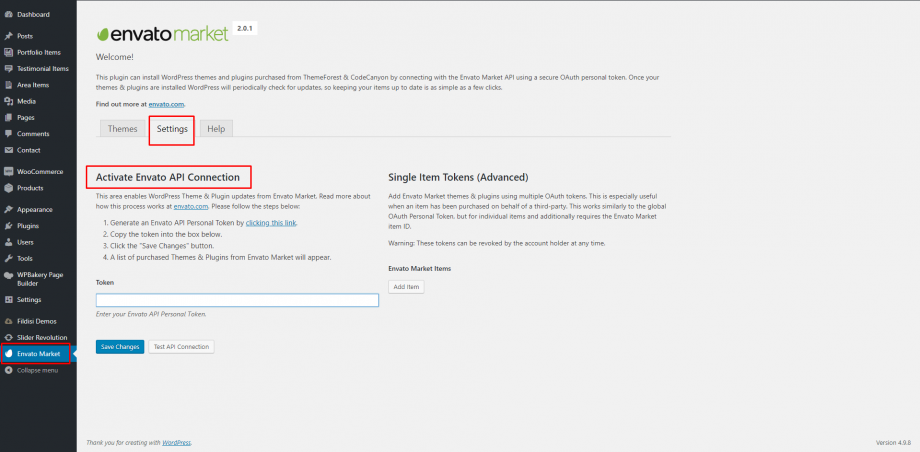Click the WooCommerce icon
This screenshot has height=452, width=920.
click(x=9, y=172)
